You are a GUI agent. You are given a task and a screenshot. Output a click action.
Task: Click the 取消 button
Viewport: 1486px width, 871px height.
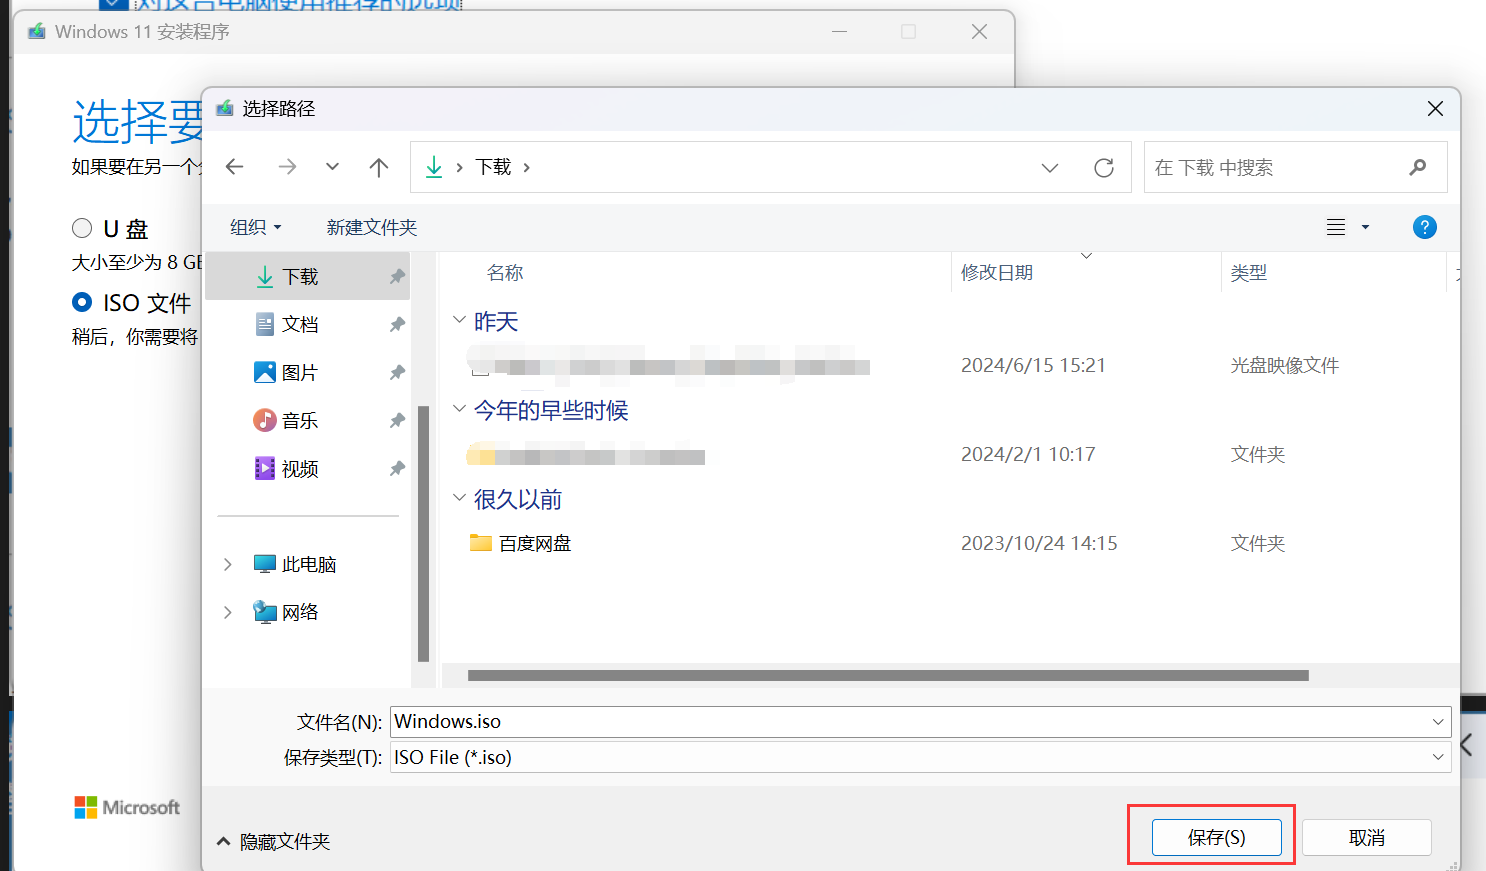tap(1367, 837)
